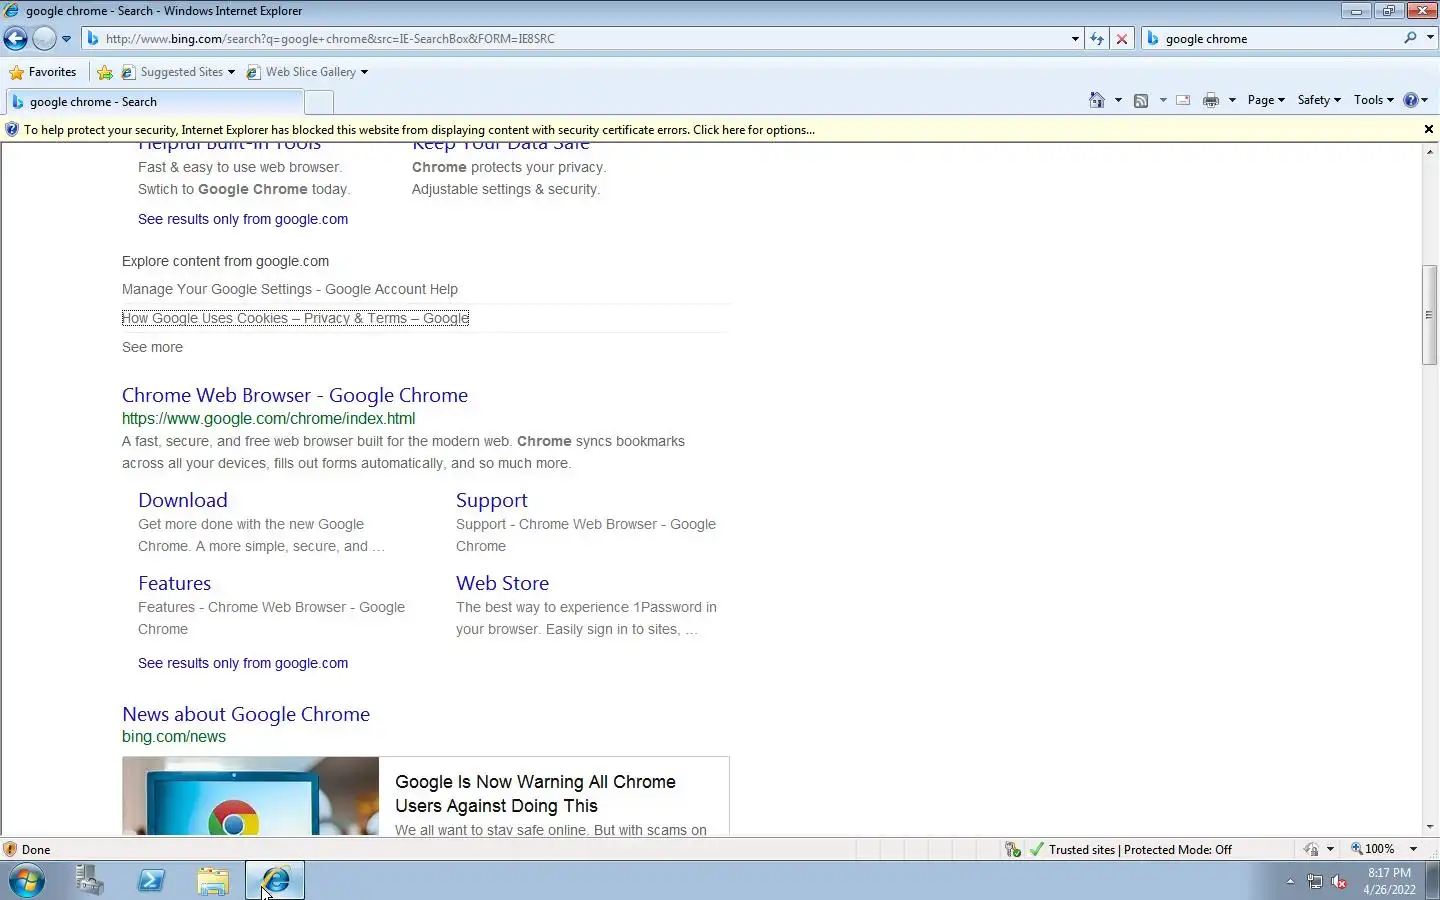Click the bing.com/news link

[x=174, y=736]
